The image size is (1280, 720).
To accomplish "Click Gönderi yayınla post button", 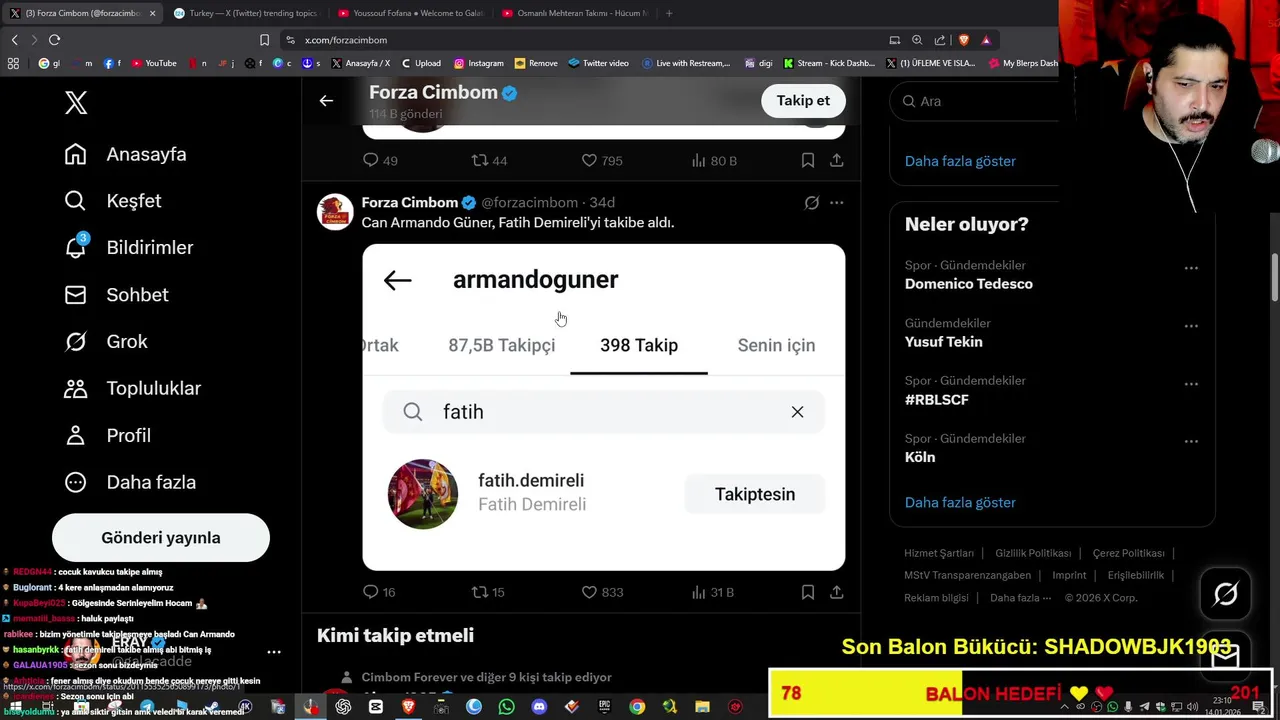I will (x=161, y=538).
